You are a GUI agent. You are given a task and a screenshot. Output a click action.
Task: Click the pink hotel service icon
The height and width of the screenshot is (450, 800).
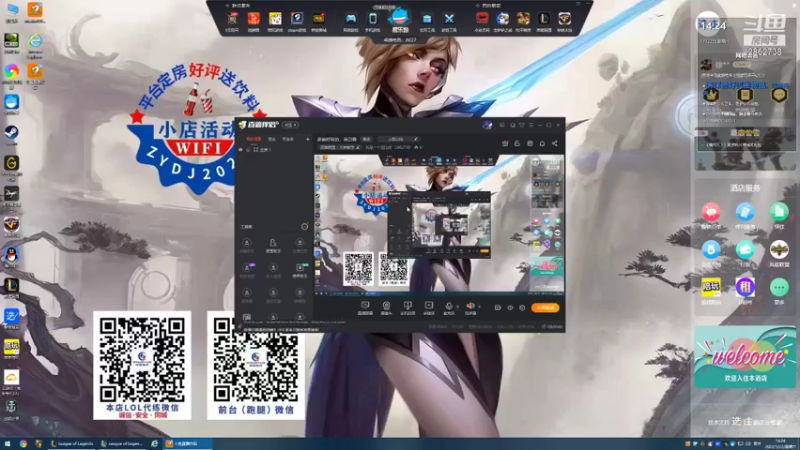(x=711, y=214)
